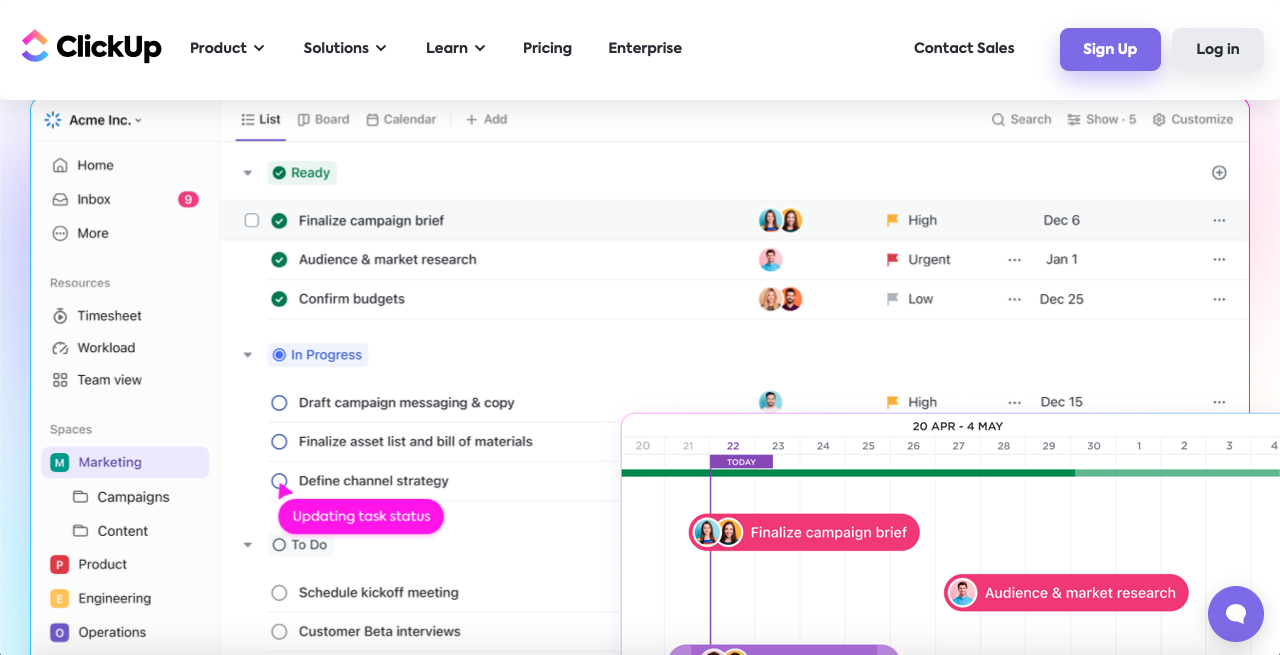Switch to List view tab

click(261, 119)
